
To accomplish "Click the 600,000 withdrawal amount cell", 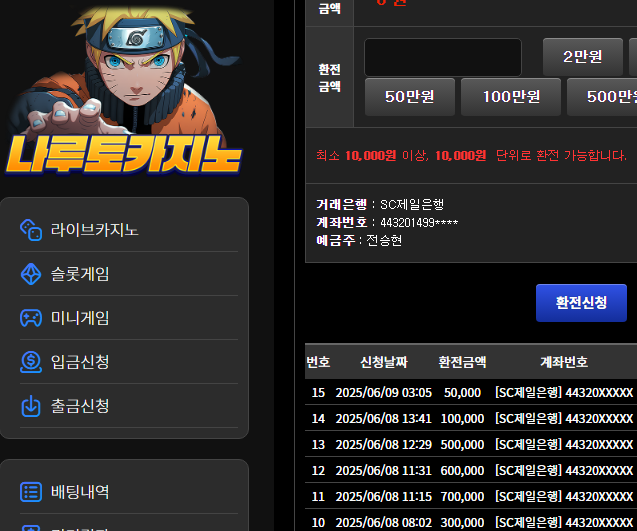I will (462, 470).
